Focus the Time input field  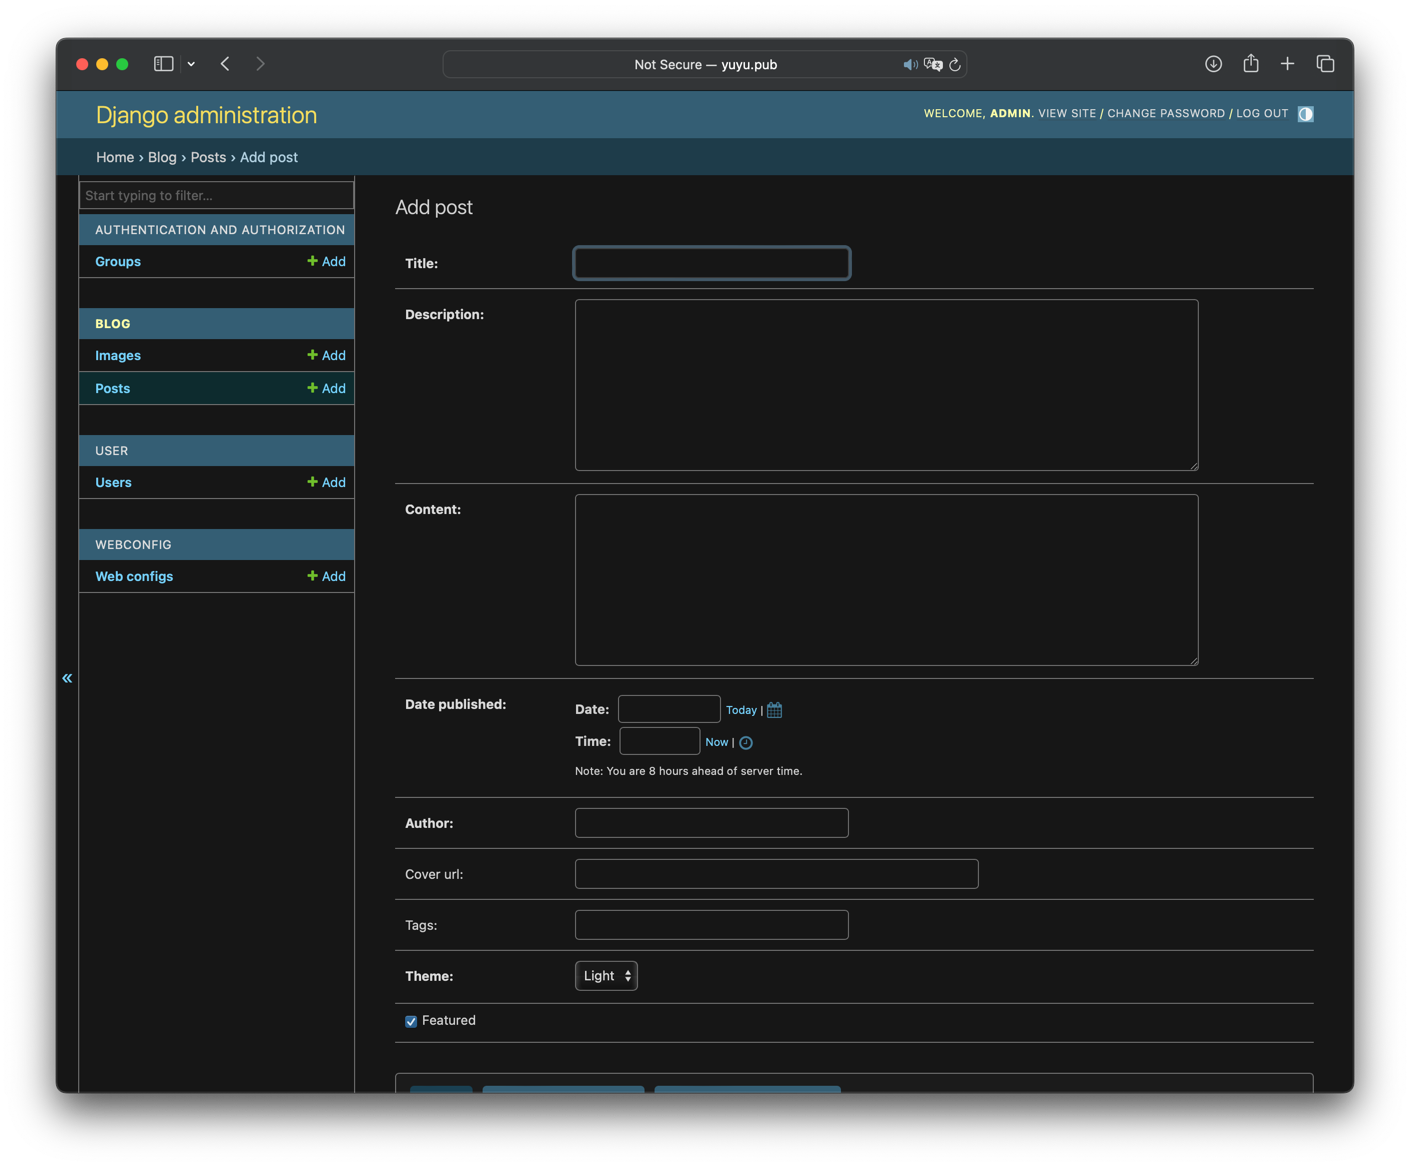click(659, 741)
